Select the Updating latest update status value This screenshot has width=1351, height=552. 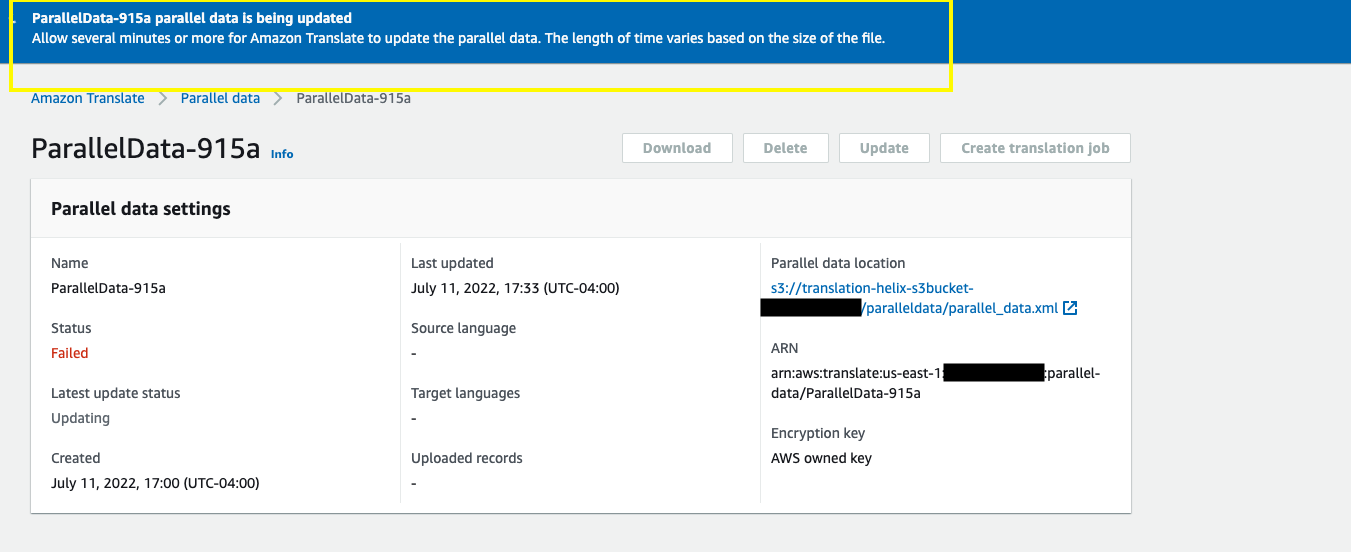(x=80, y=418)
